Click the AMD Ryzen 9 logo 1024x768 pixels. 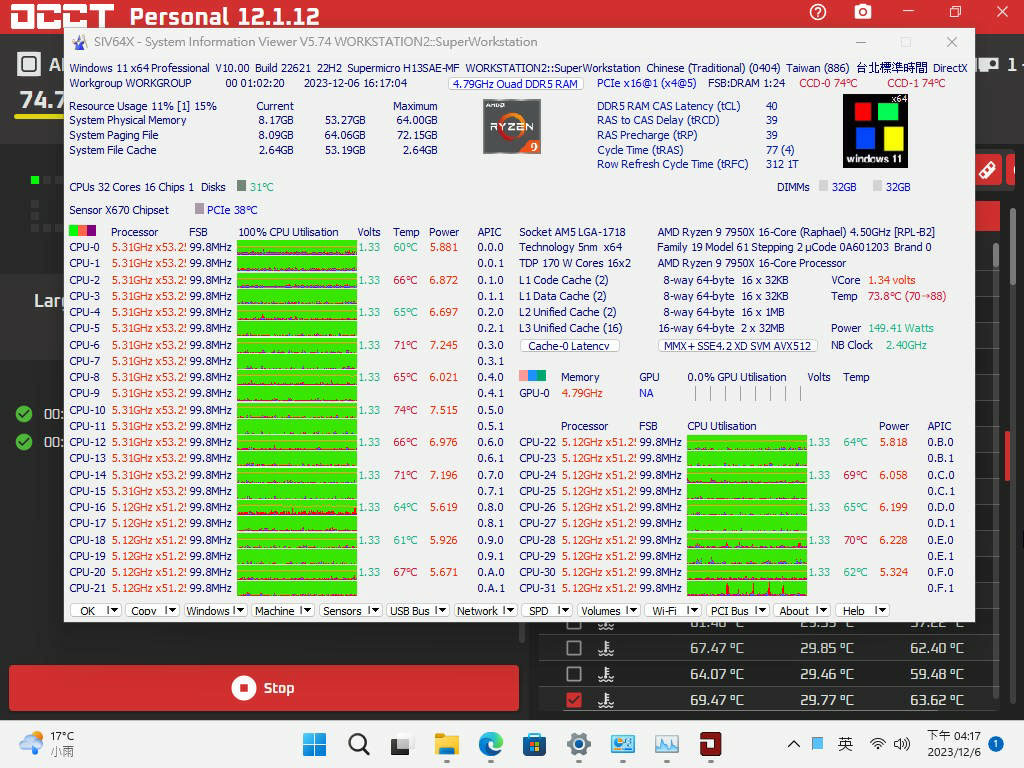click(x=512, y=127)
